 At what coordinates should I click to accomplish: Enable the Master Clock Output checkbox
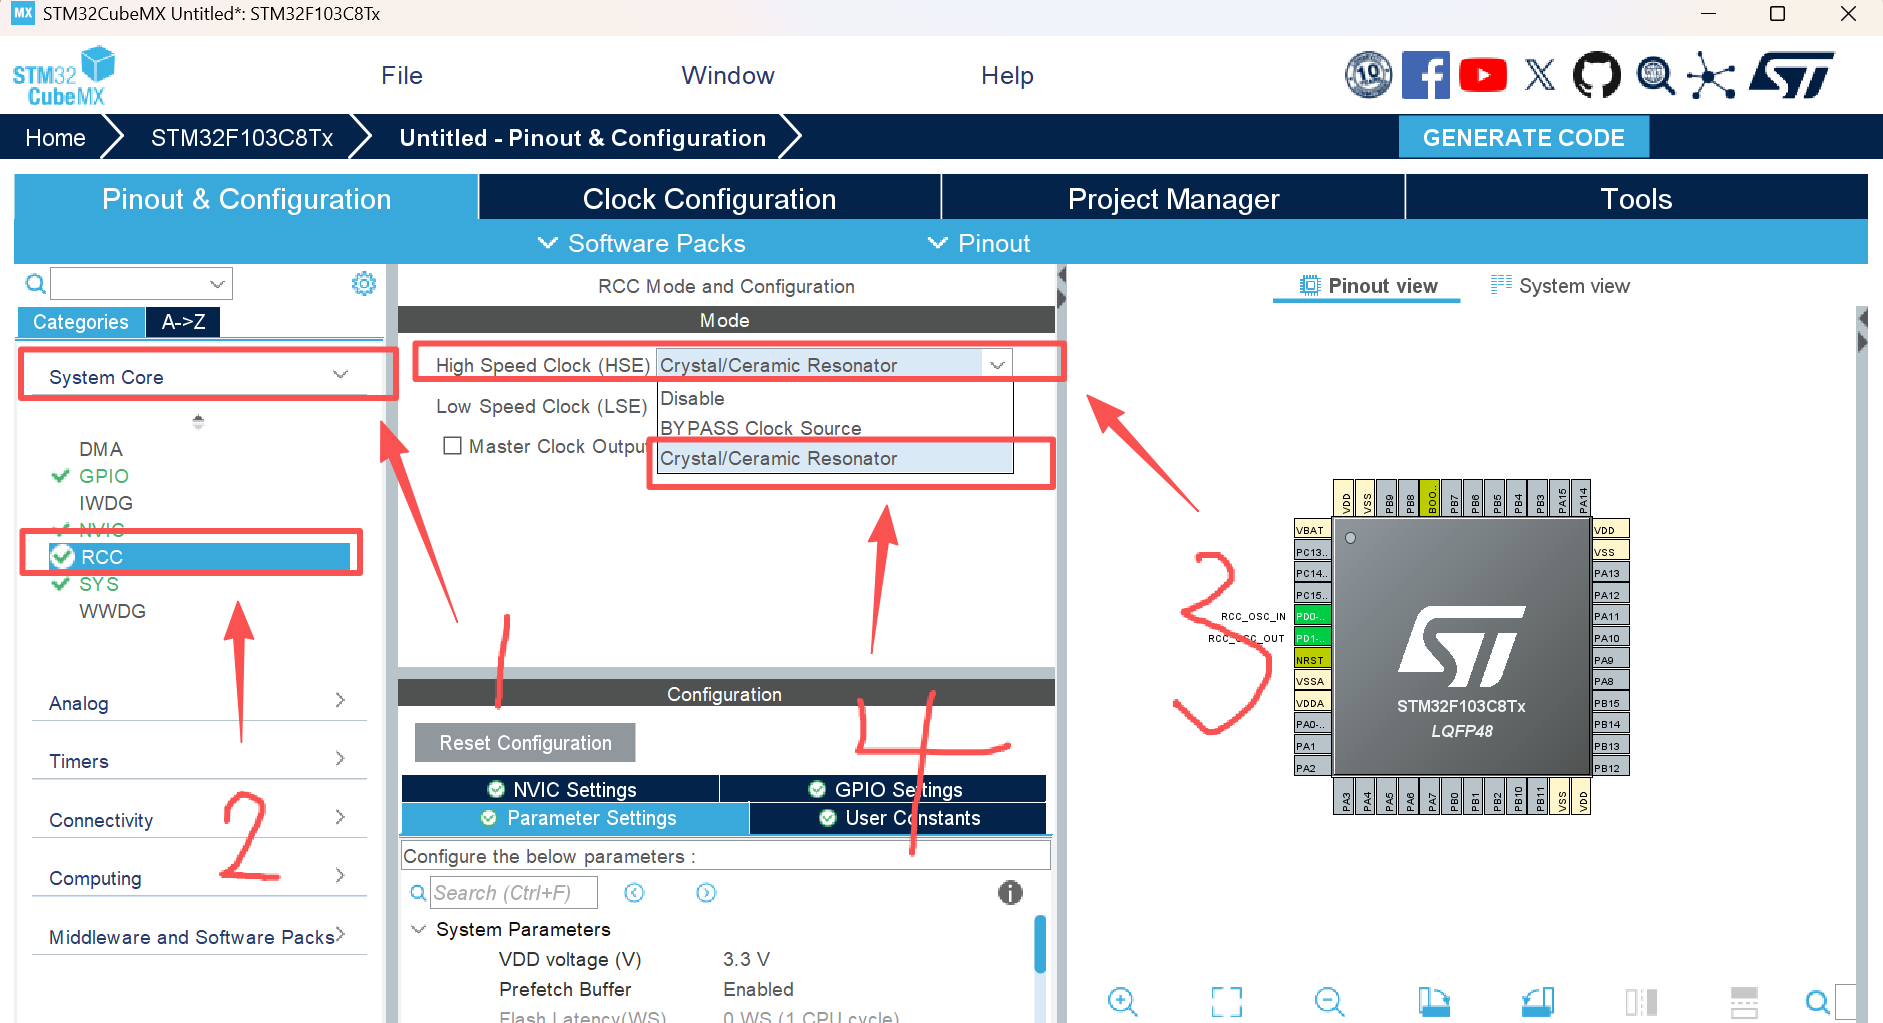452,445
